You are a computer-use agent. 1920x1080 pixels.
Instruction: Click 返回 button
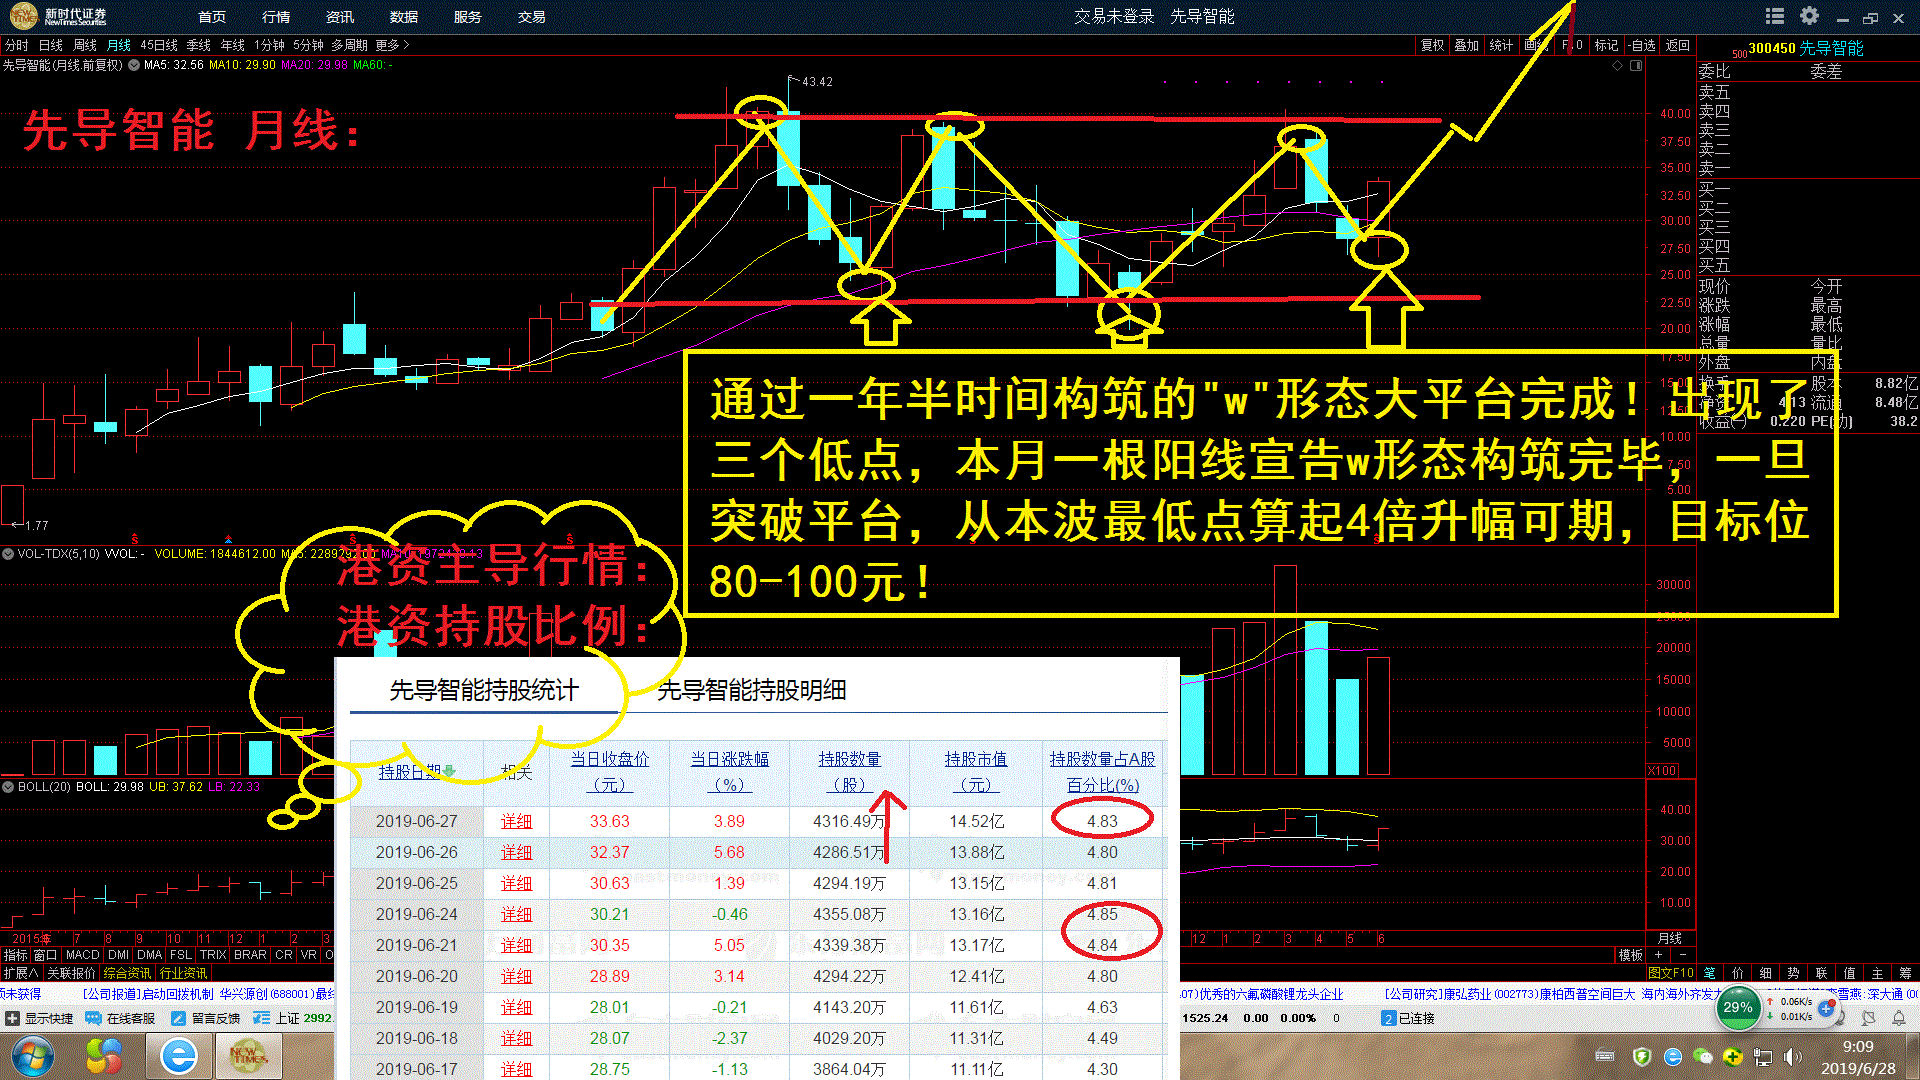(x=1677, y=45)
